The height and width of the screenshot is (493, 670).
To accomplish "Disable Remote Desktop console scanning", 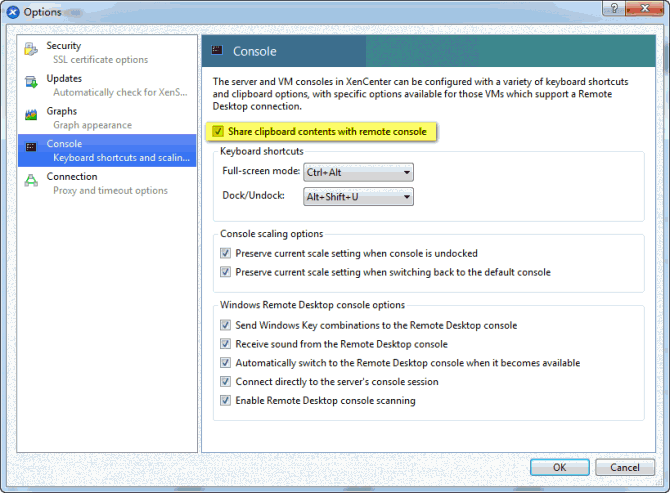I will 225,400.
